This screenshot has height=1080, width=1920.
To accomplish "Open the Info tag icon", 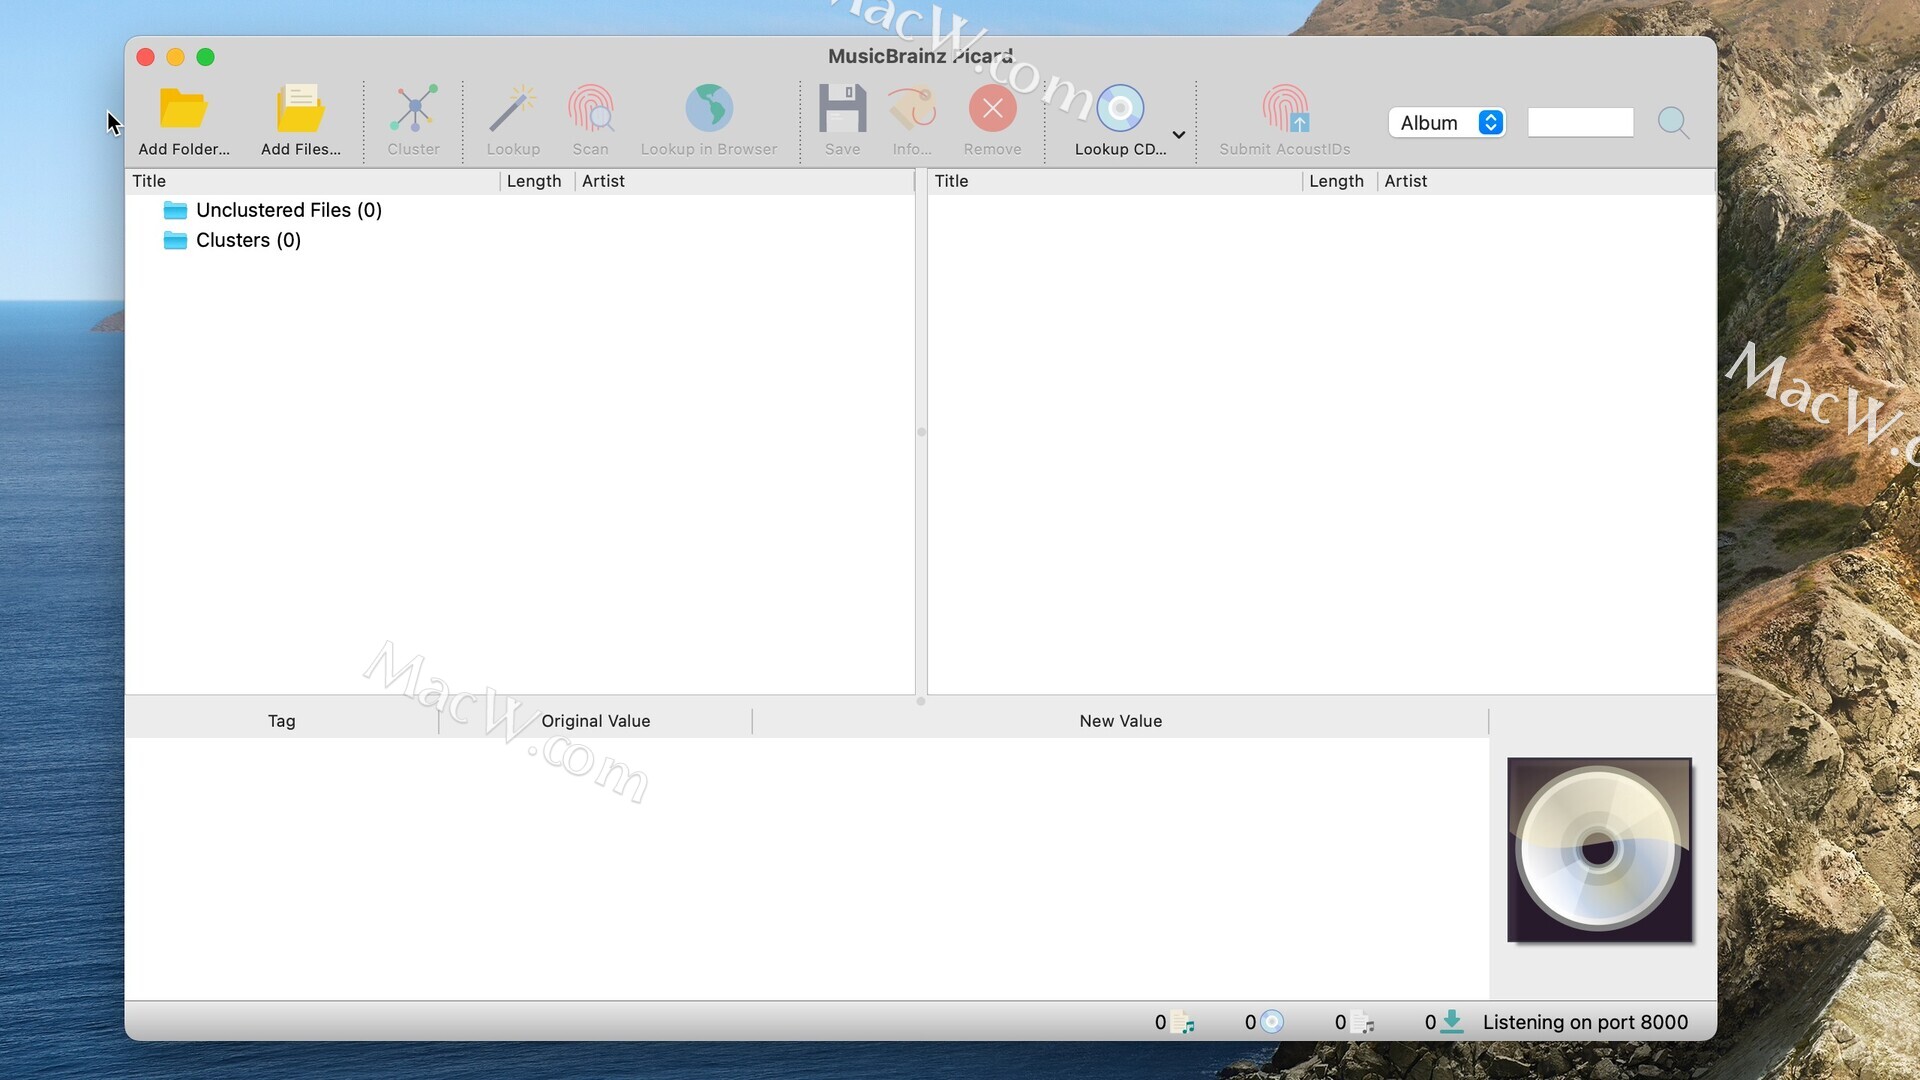I will (x=912, y=108).
